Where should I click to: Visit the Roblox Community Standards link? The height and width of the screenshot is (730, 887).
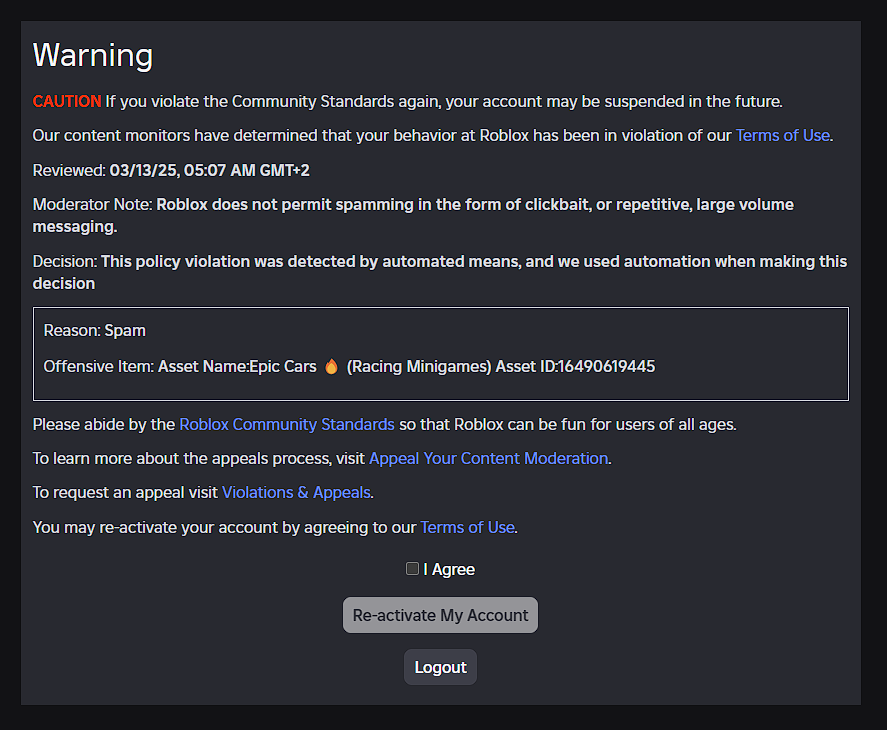[286, 424]
